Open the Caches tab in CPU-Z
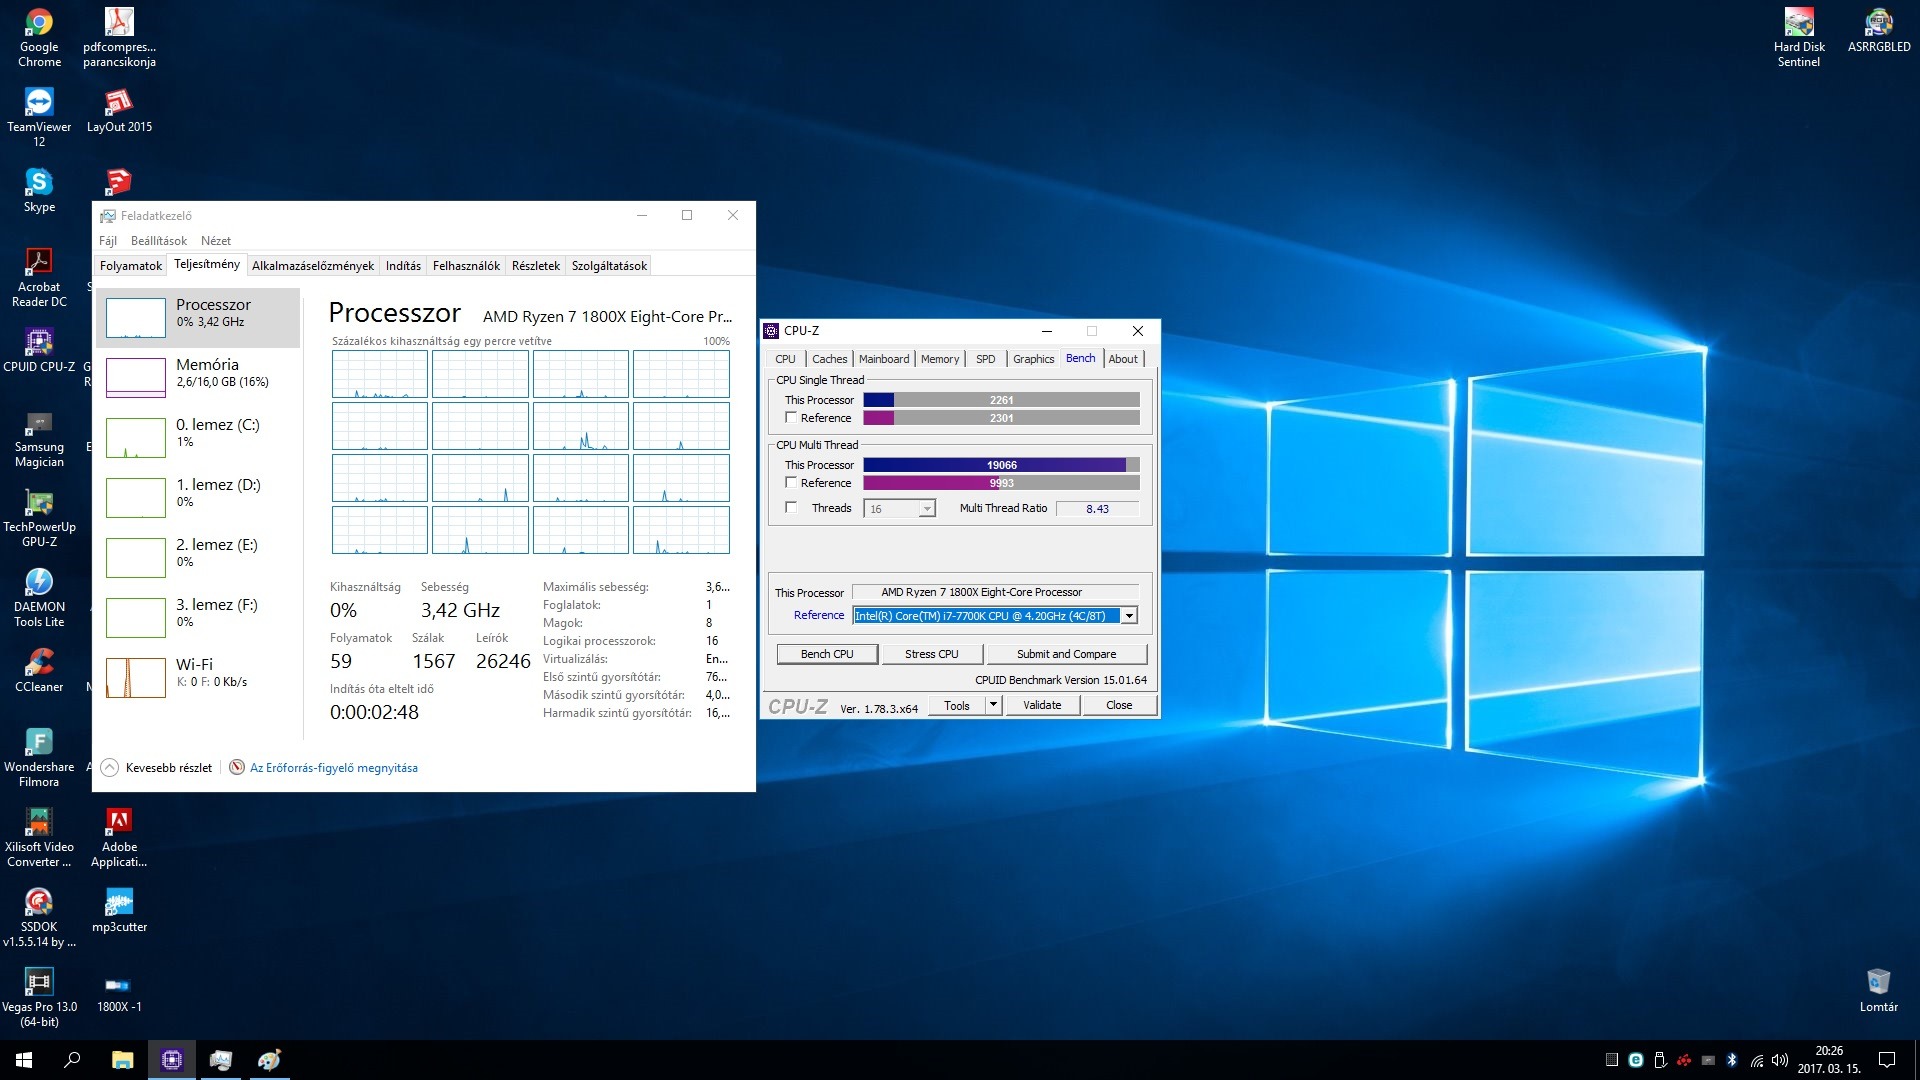 [829, 359]
